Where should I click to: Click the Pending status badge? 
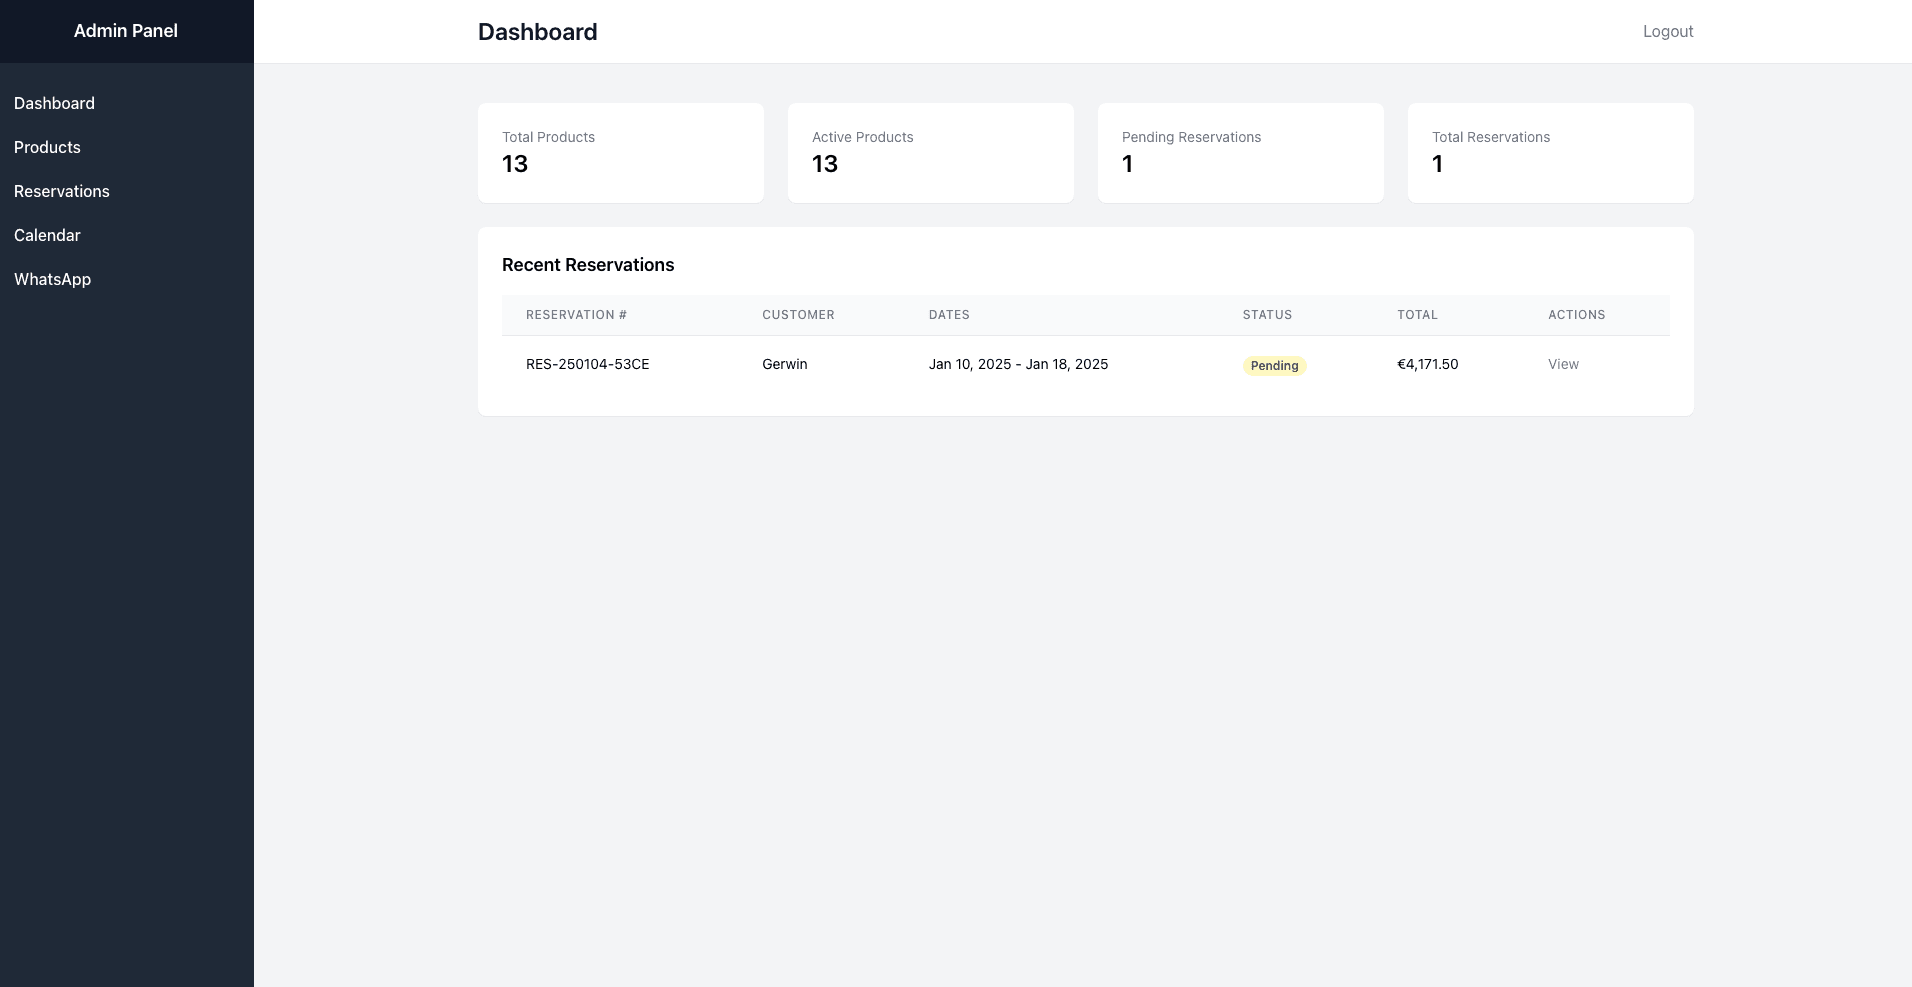(1274, 366)
